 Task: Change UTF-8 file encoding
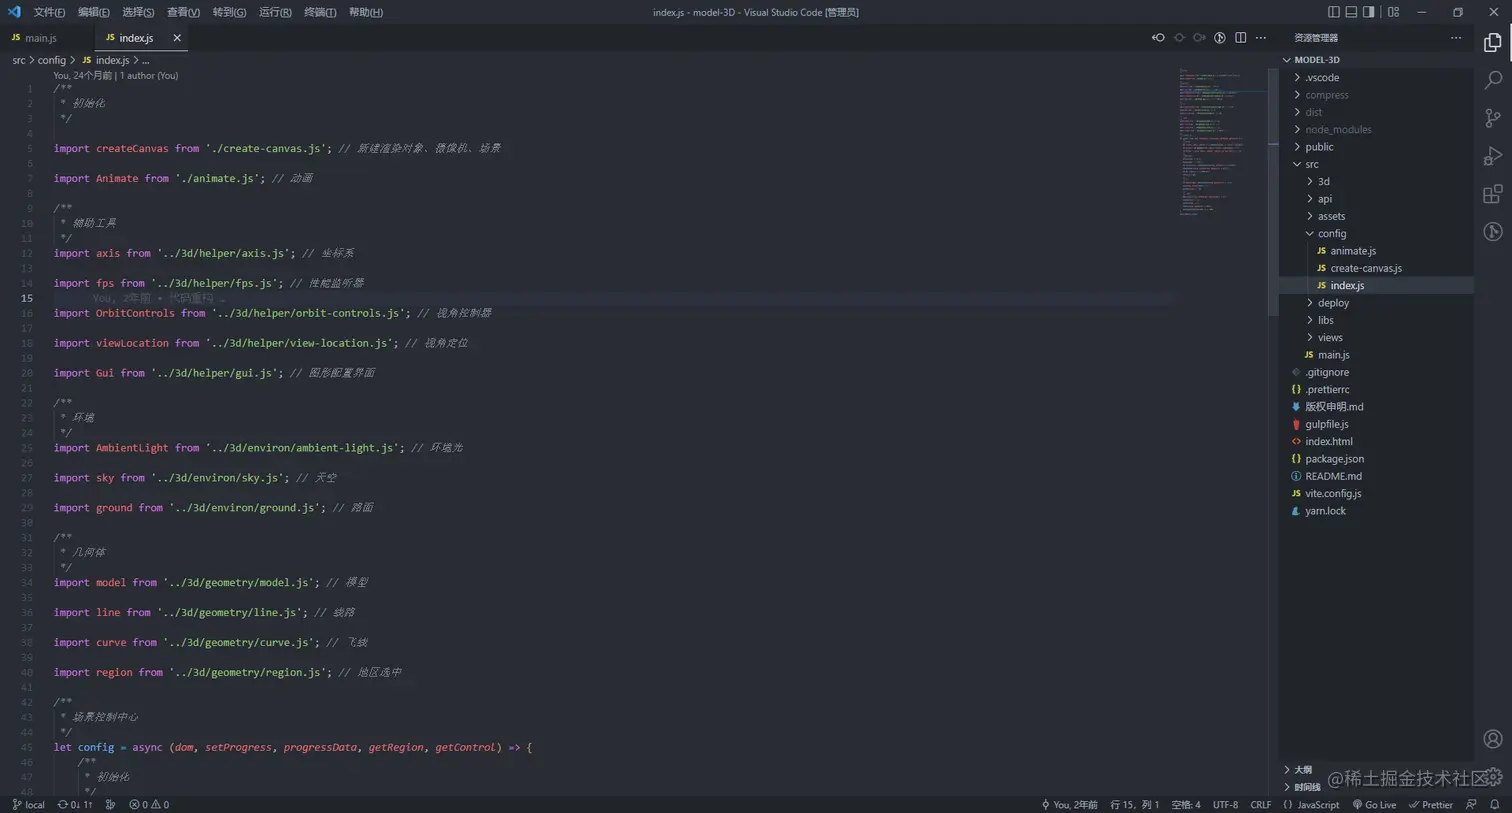coord(1225,805)
